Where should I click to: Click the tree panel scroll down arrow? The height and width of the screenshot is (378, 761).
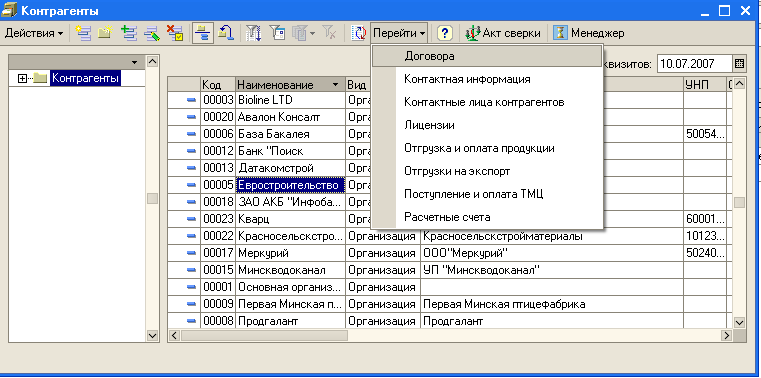point(152,335)
